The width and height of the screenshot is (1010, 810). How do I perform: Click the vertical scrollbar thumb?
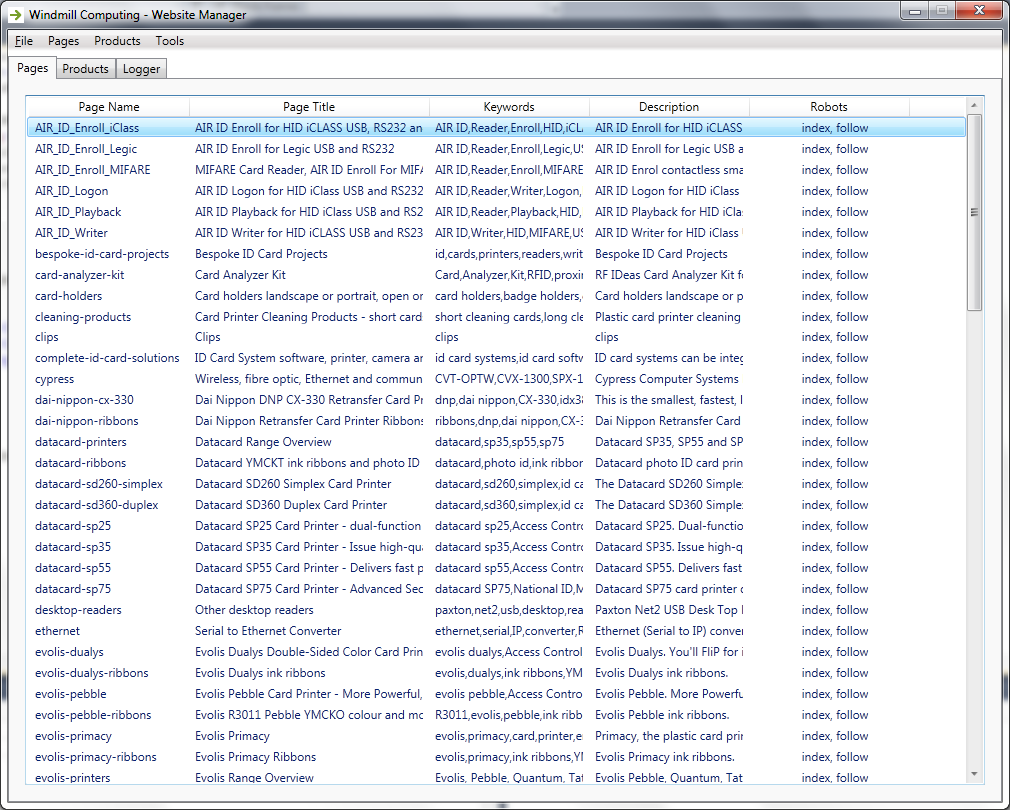pyautogui.click(x=974, y=212)
